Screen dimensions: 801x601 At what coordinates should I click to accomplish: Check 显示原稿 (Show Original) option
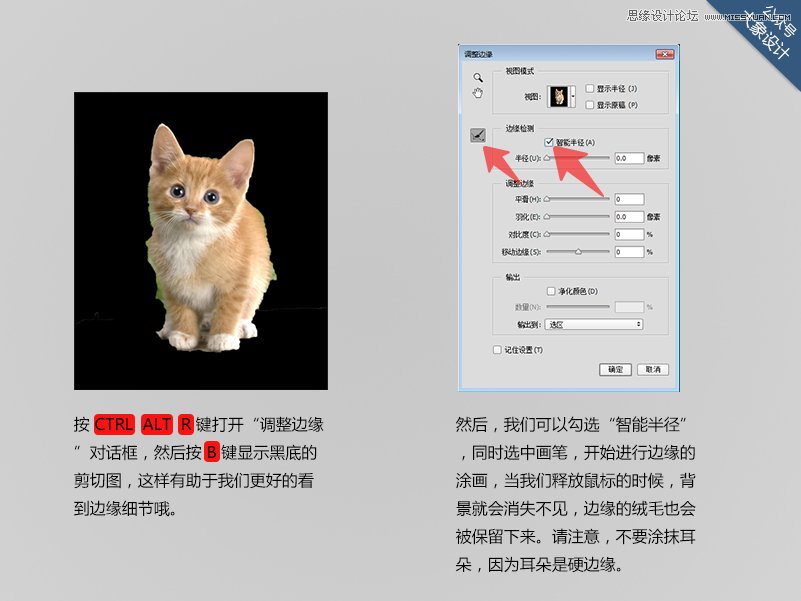(589, 102)
